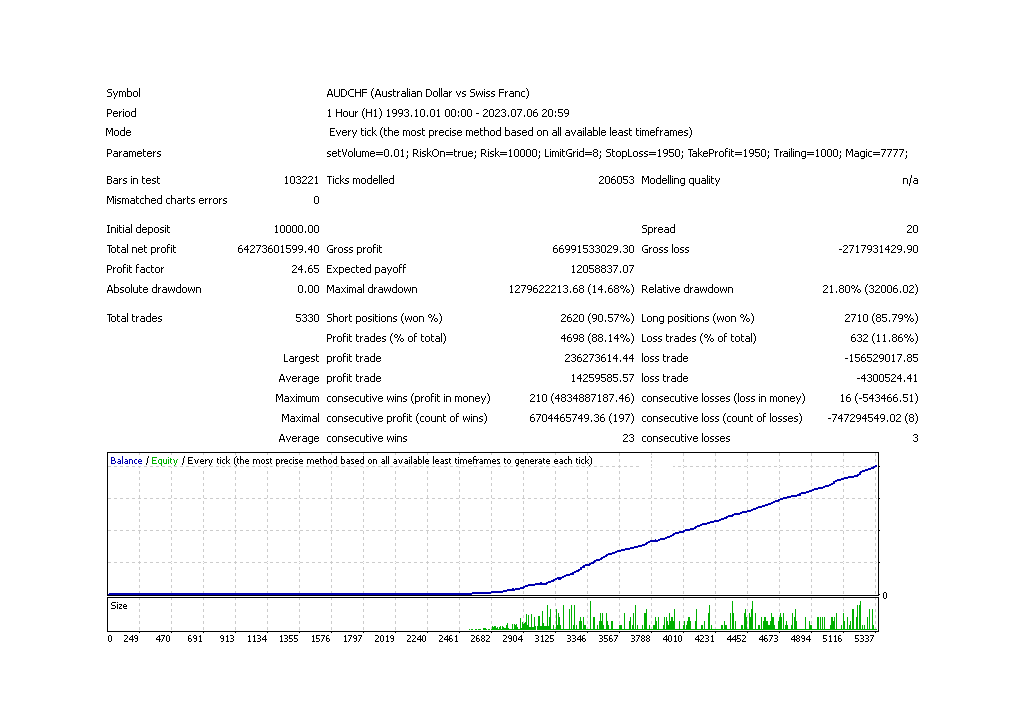Click Gross profit value 66991533029.30
The height and width of the screenshot is (720, 1023).
593,249
